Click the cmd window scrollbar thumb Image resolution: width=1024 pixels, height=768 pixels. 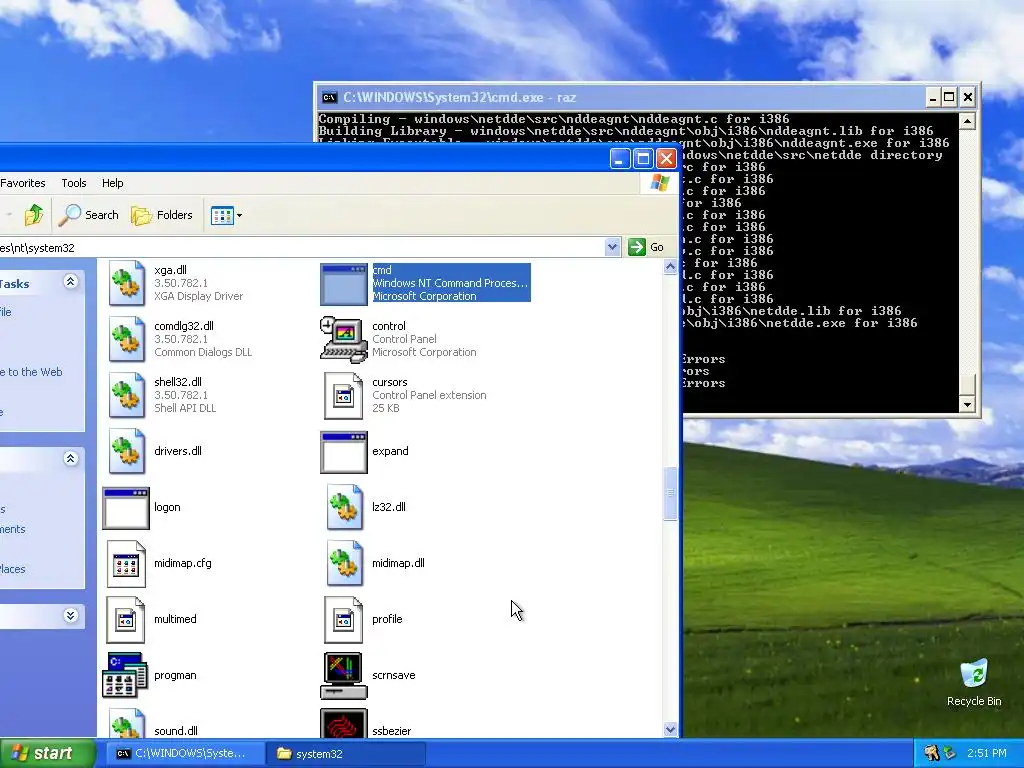point(967,385)
